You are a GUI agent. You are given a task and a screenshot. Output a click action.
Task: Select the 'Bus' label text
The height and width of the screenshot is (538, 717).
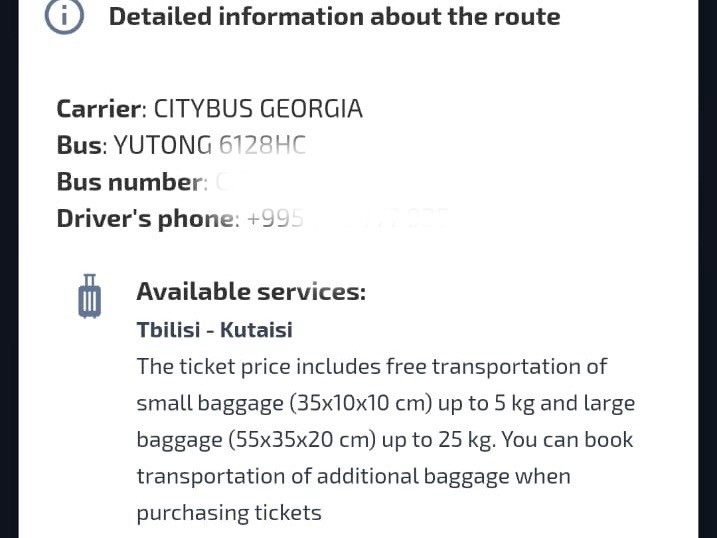coord(79,145)
